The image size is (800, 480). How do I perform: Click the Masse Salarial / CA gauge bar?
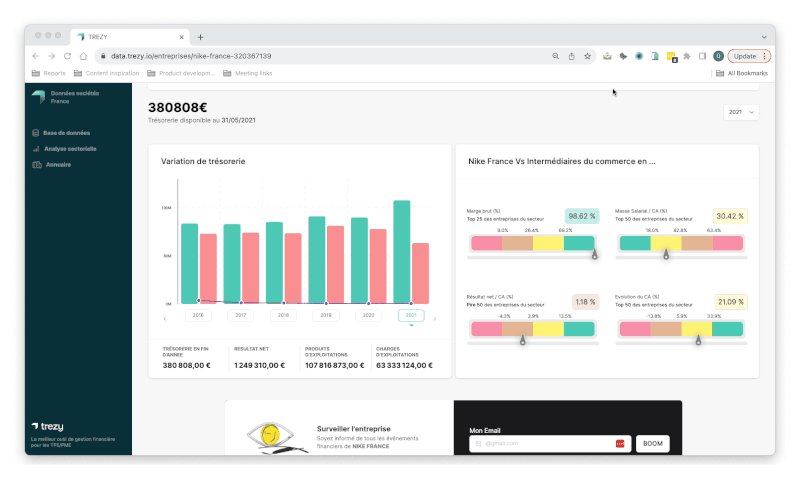(x=681, y=243)
